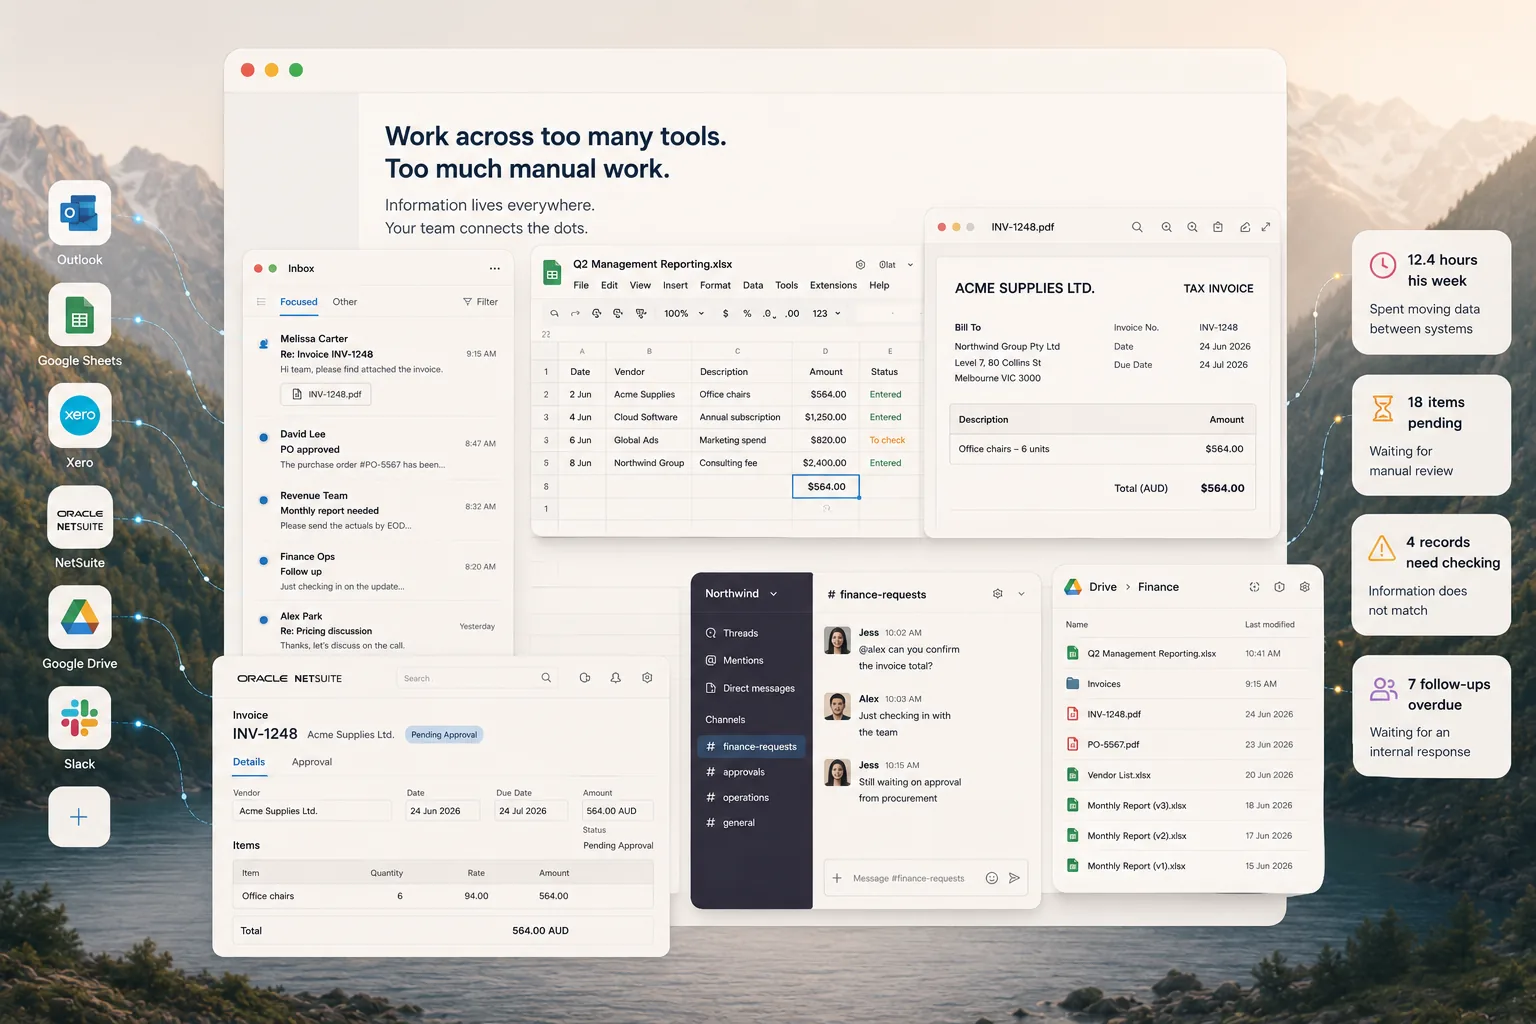Open the Revenue Team Monthly report email
Screen dimensions: 1536x1024
(x=378, y=510)
